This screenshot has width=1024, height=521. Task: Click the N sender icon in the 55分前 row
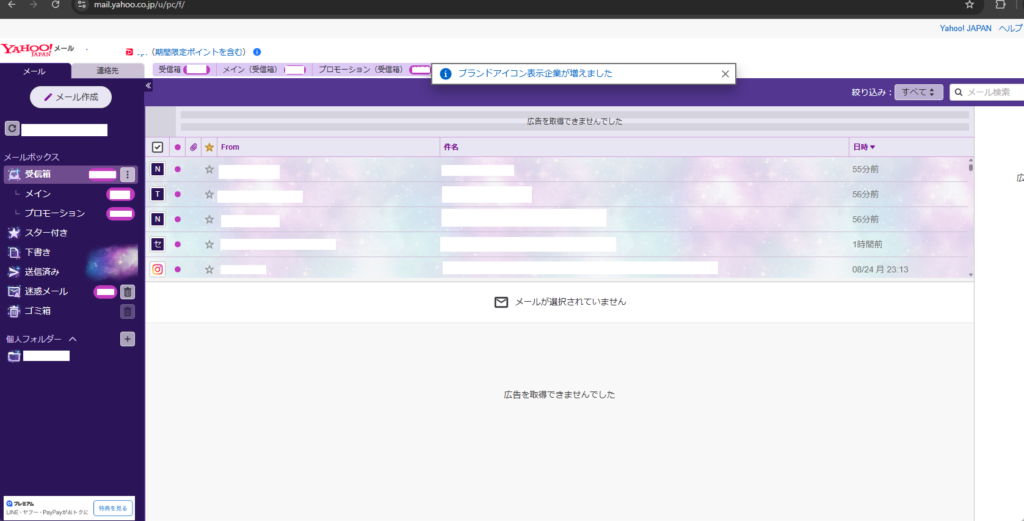coord(157,169)
